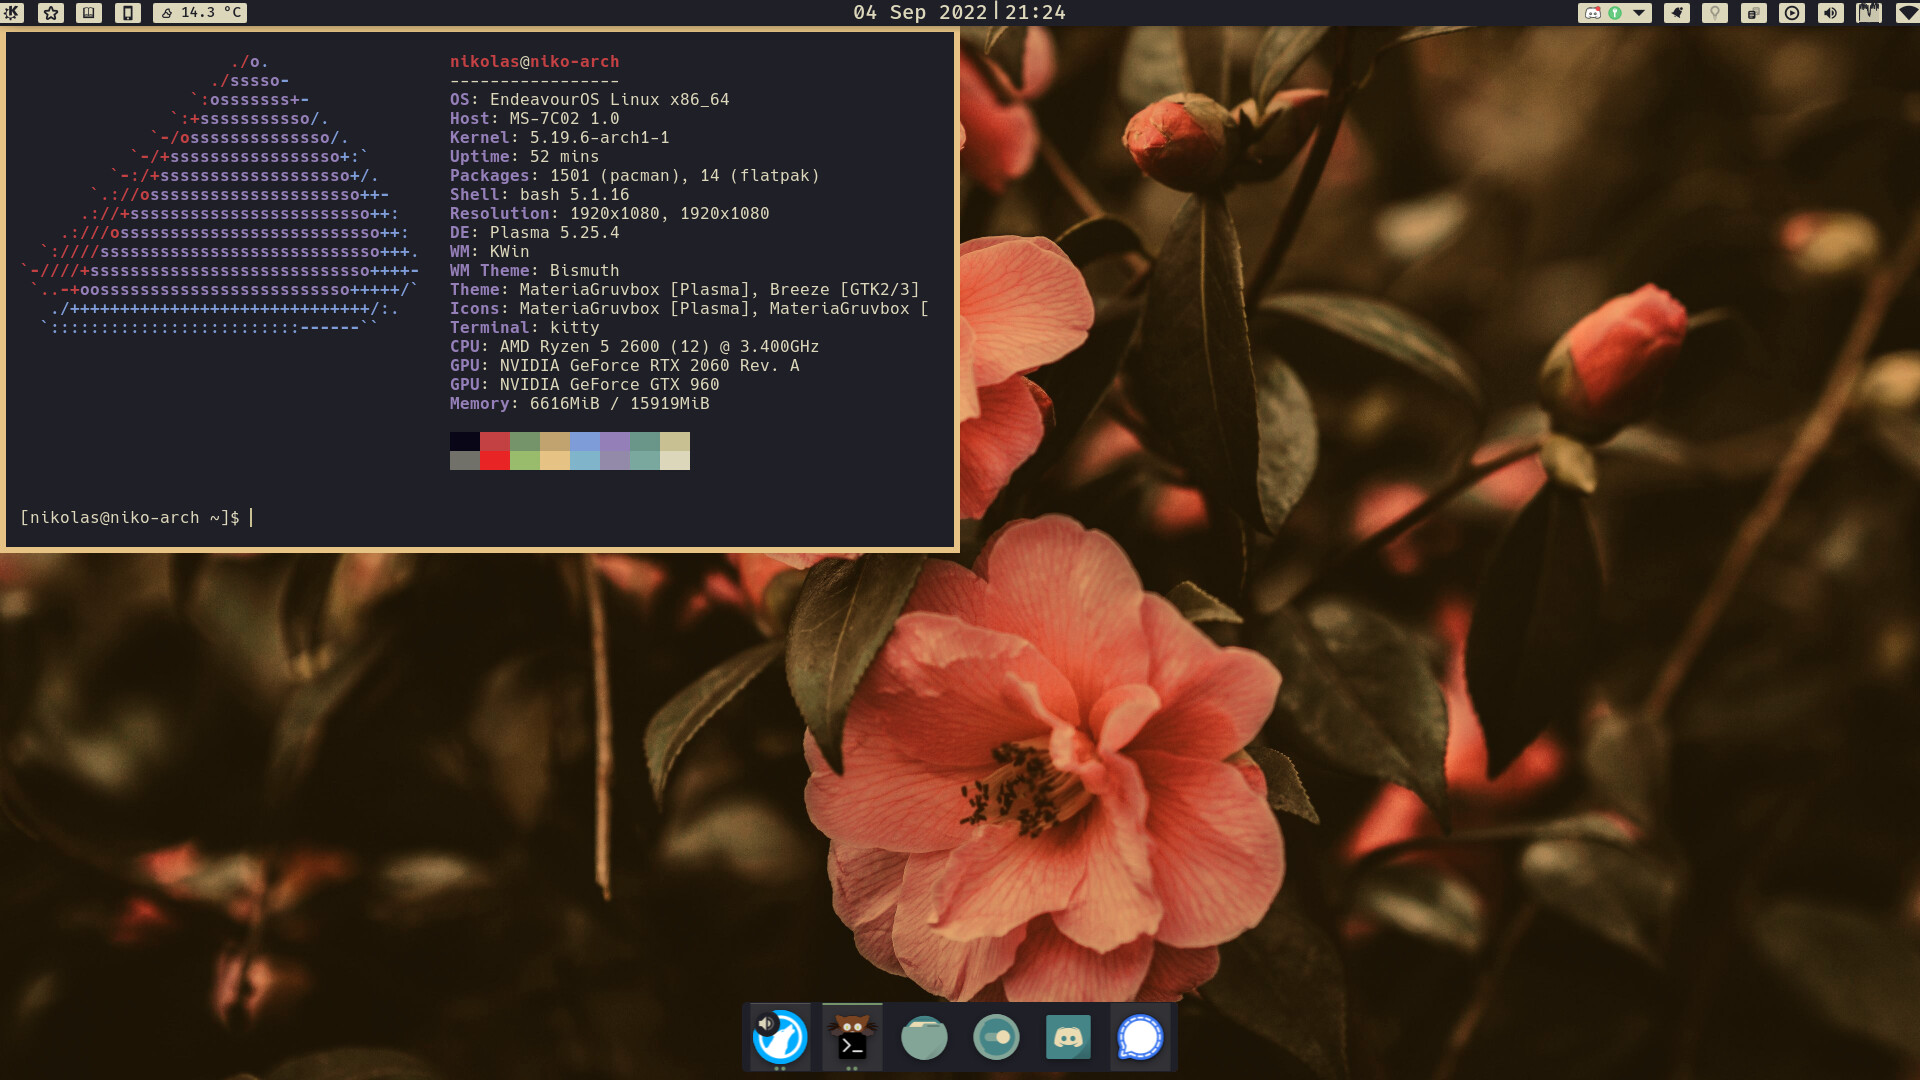Click the 'Terminal: kitty' line
Viewport: 1920px width, 1080px height.
pos(524,328)
